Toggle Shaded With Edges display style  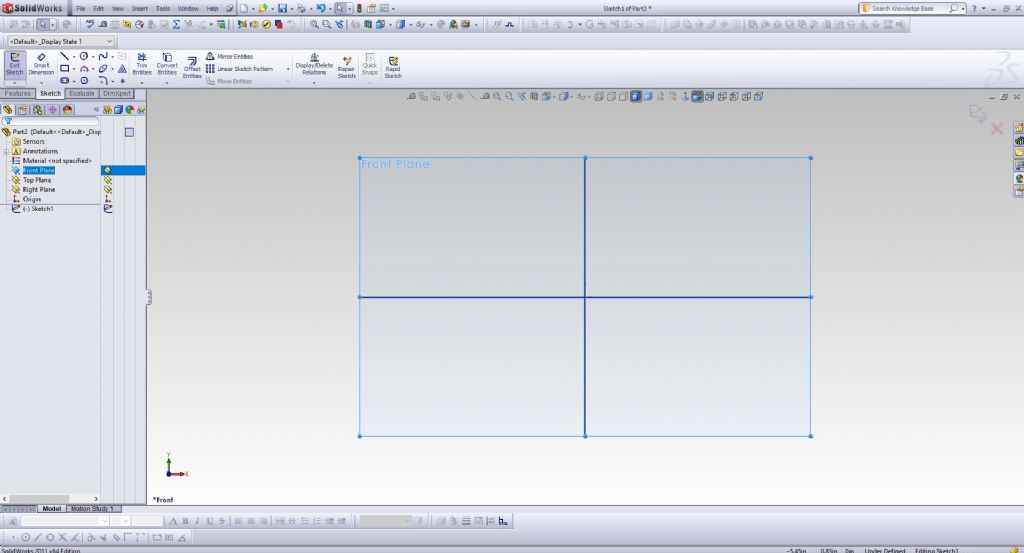coord(635,97)
